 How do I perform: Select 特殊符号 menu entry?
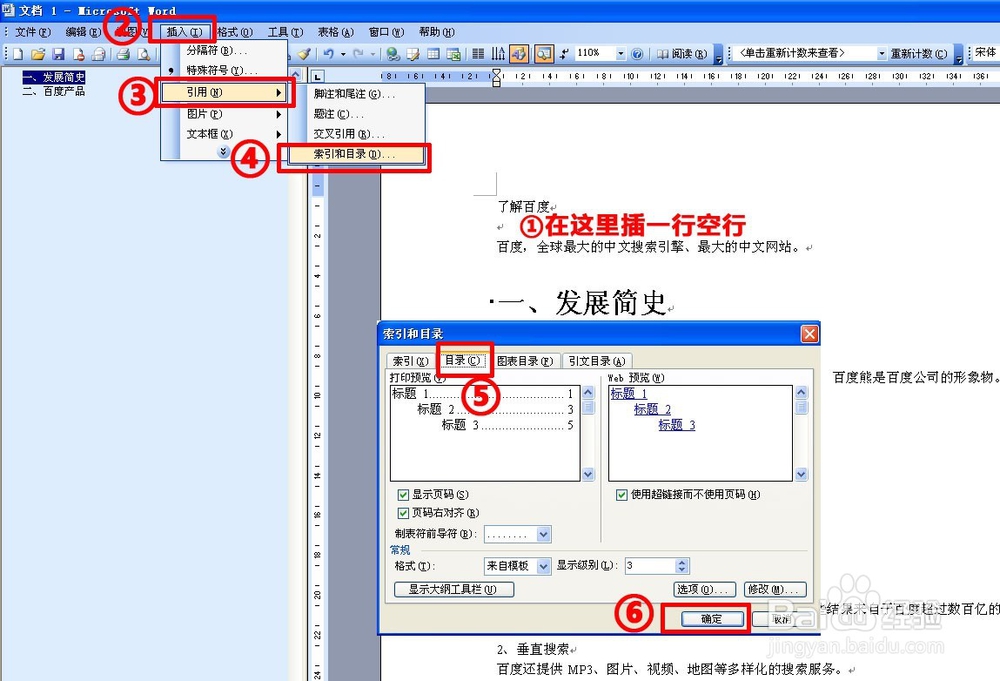pos(221,71)
